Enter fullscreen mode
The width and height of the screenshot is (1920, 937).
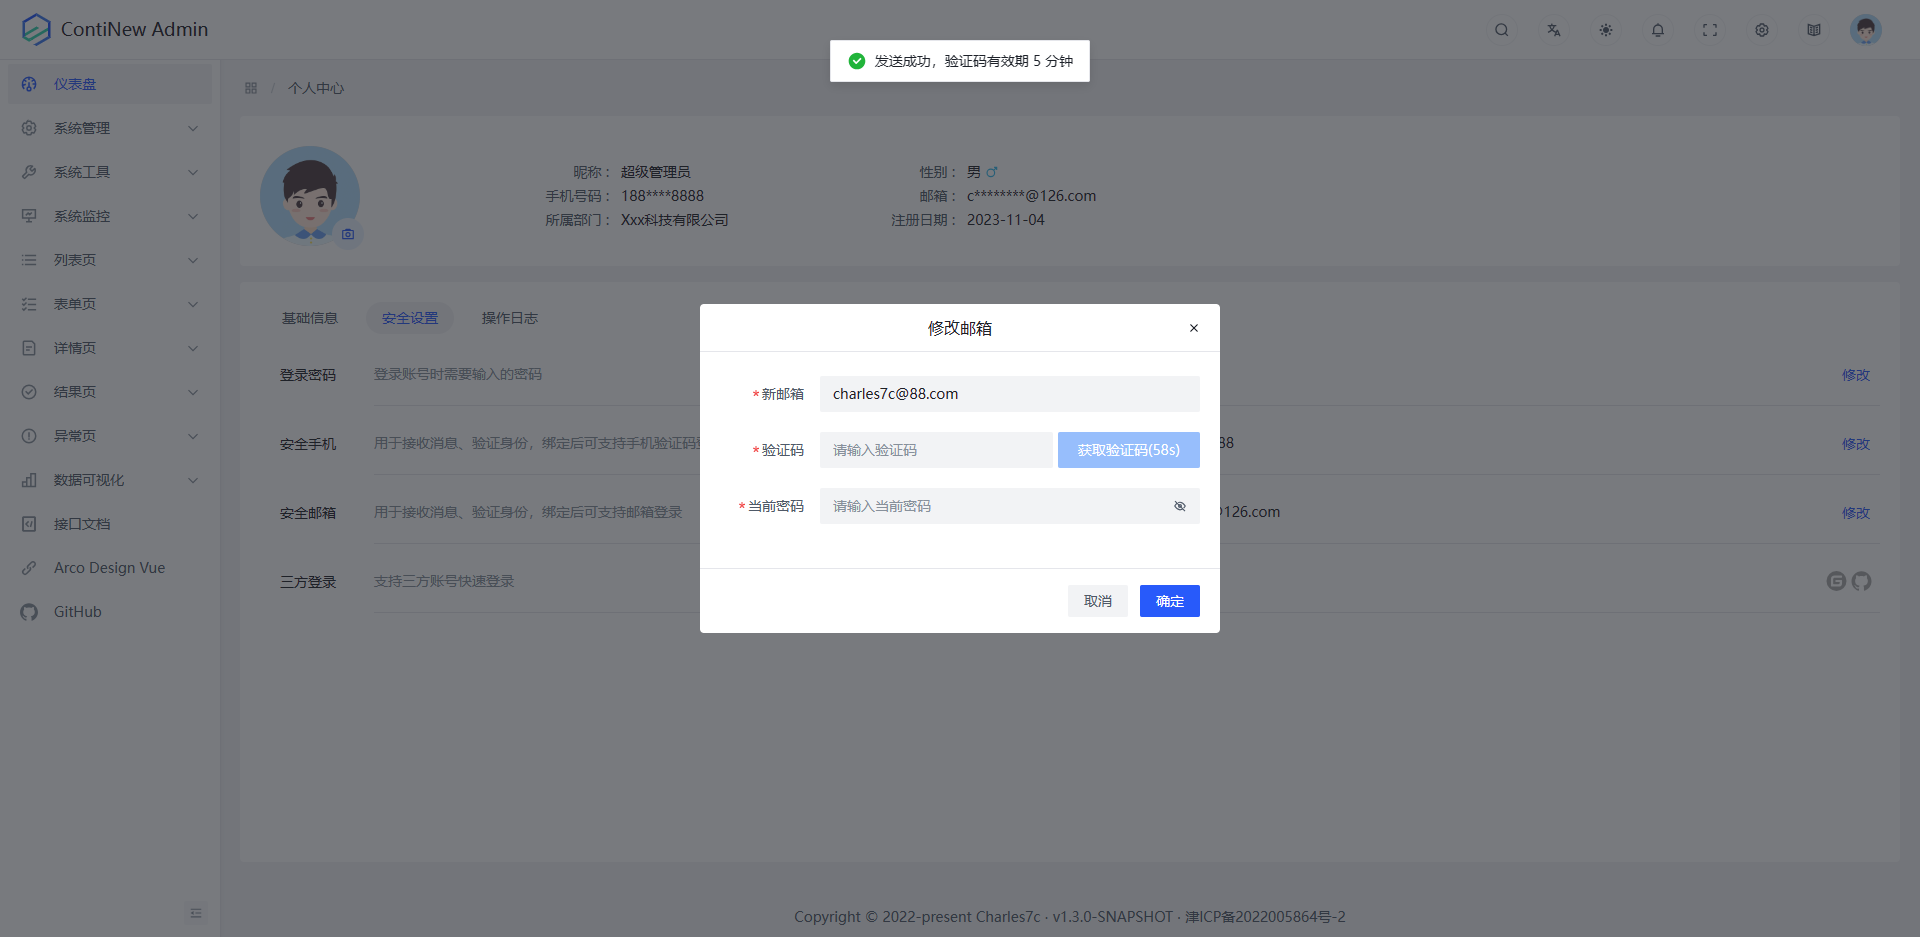(x=1710, y=30)
